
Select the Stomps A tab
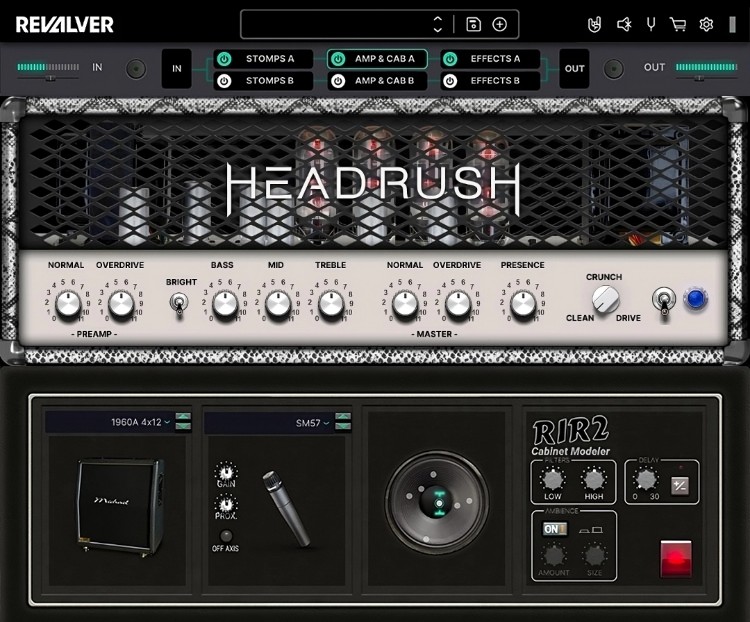263,59
